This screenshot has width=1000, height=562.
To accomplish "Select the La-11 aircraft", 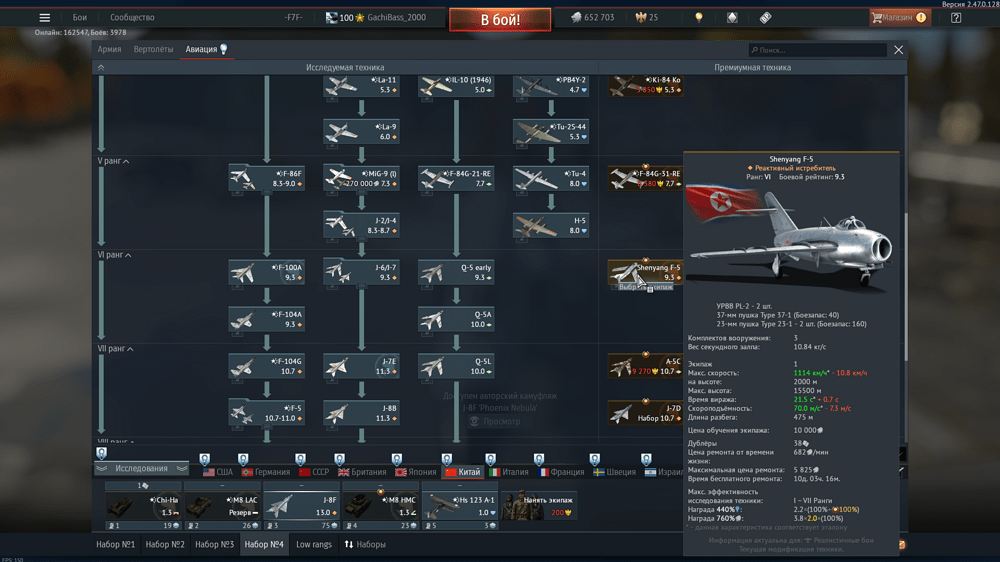I will tap(361, 85).
